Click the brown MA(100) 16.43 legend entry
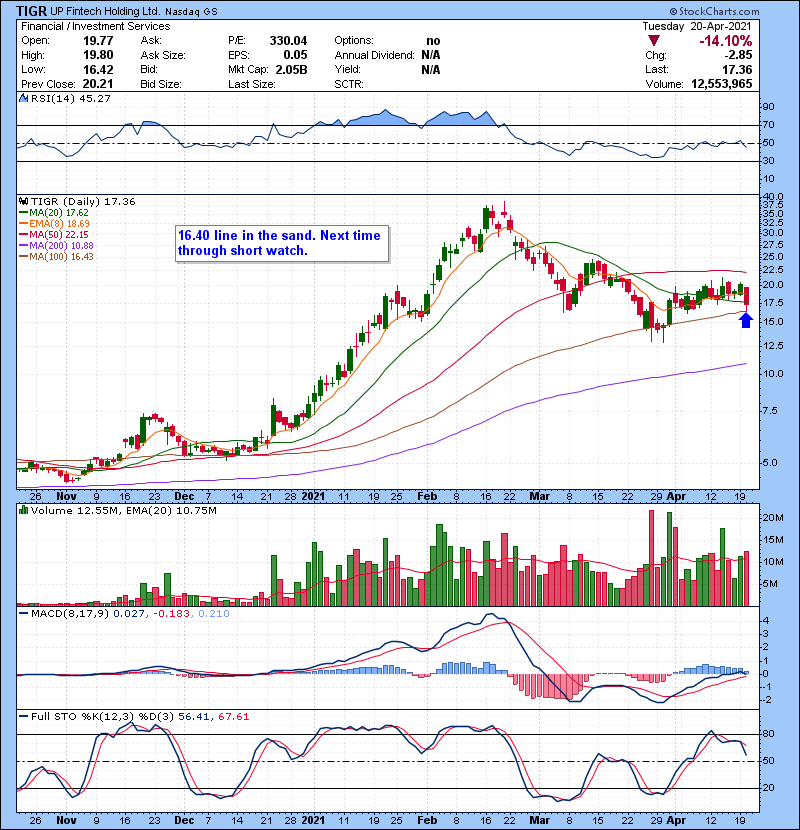Screen dimensions: 800x830 [56, 257]
